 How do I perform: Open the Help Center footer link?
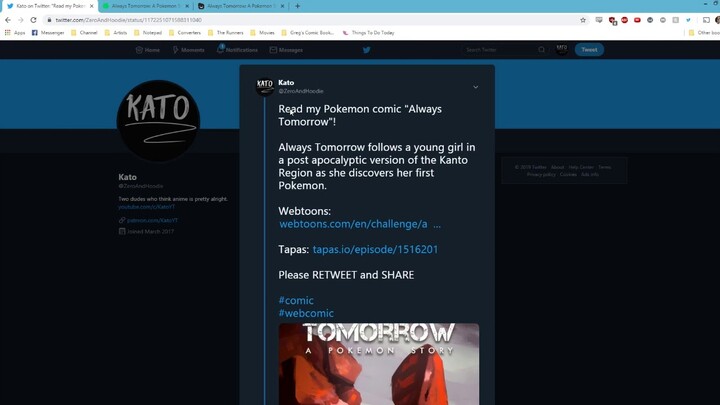[x=581, y=167]
